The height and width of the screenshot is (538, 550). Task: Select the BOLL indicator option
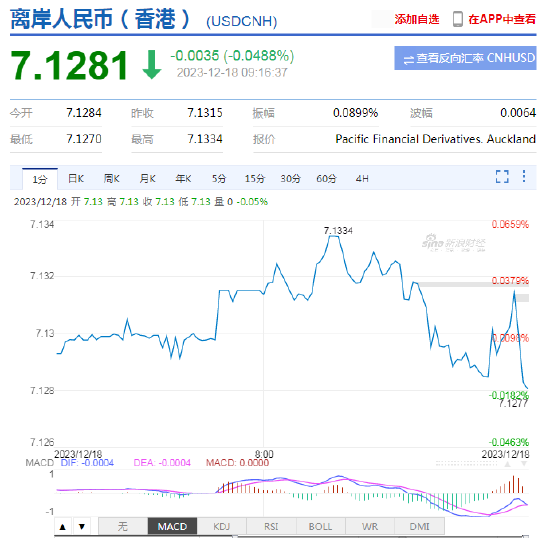pos(321,526)
